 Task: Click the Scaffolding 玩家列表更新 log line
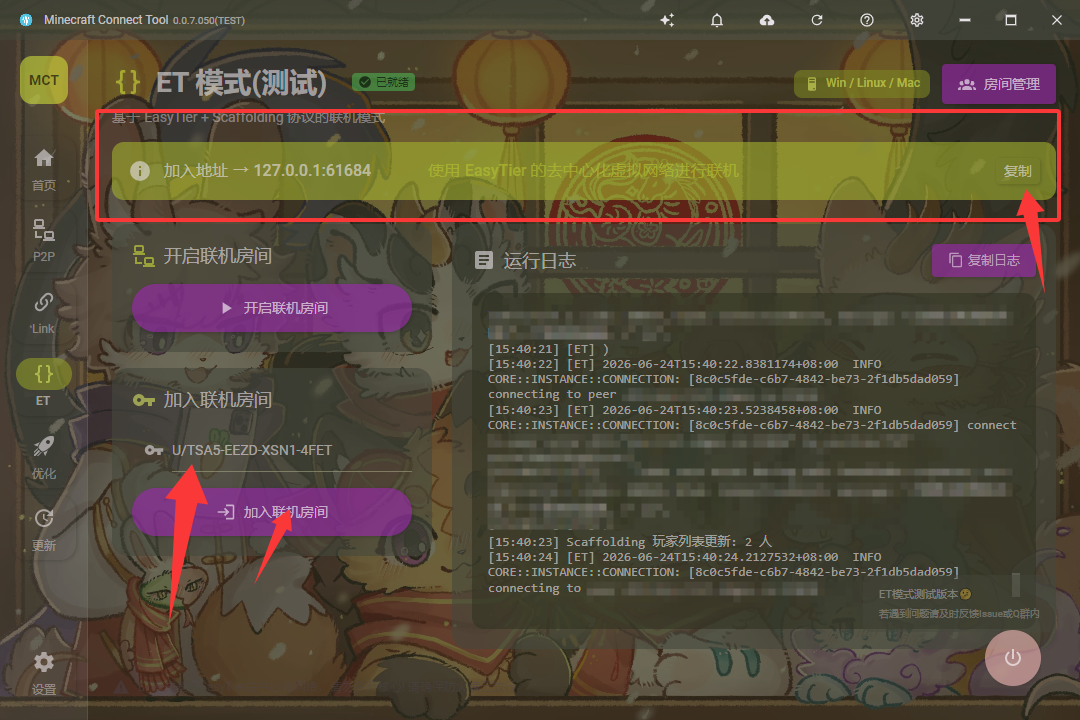pos(630,542)
